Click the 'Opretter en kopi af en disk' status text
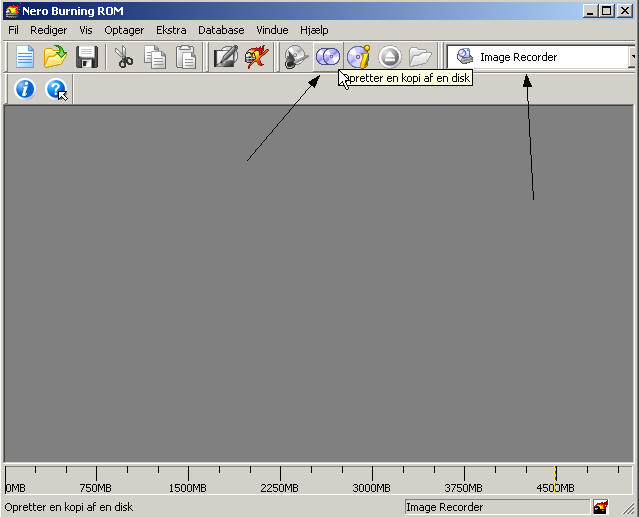The image size is (639, 517). (x=68, y=507)
